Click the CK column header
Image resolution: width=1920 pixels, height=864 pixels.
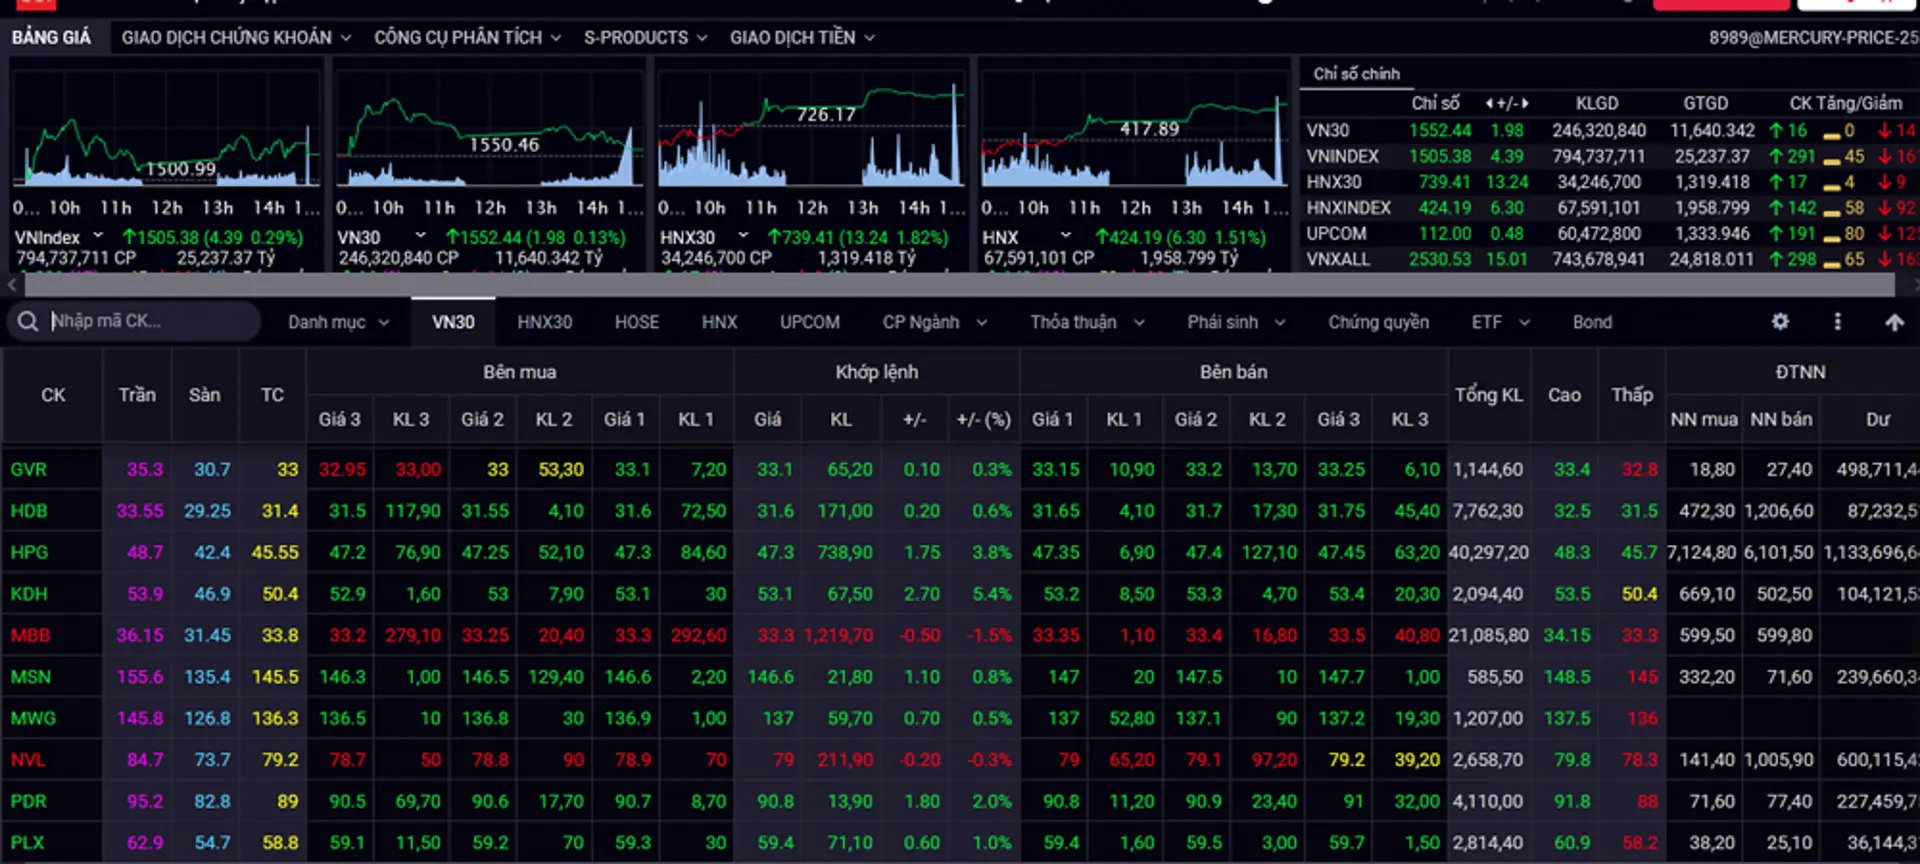coord(53,395)
